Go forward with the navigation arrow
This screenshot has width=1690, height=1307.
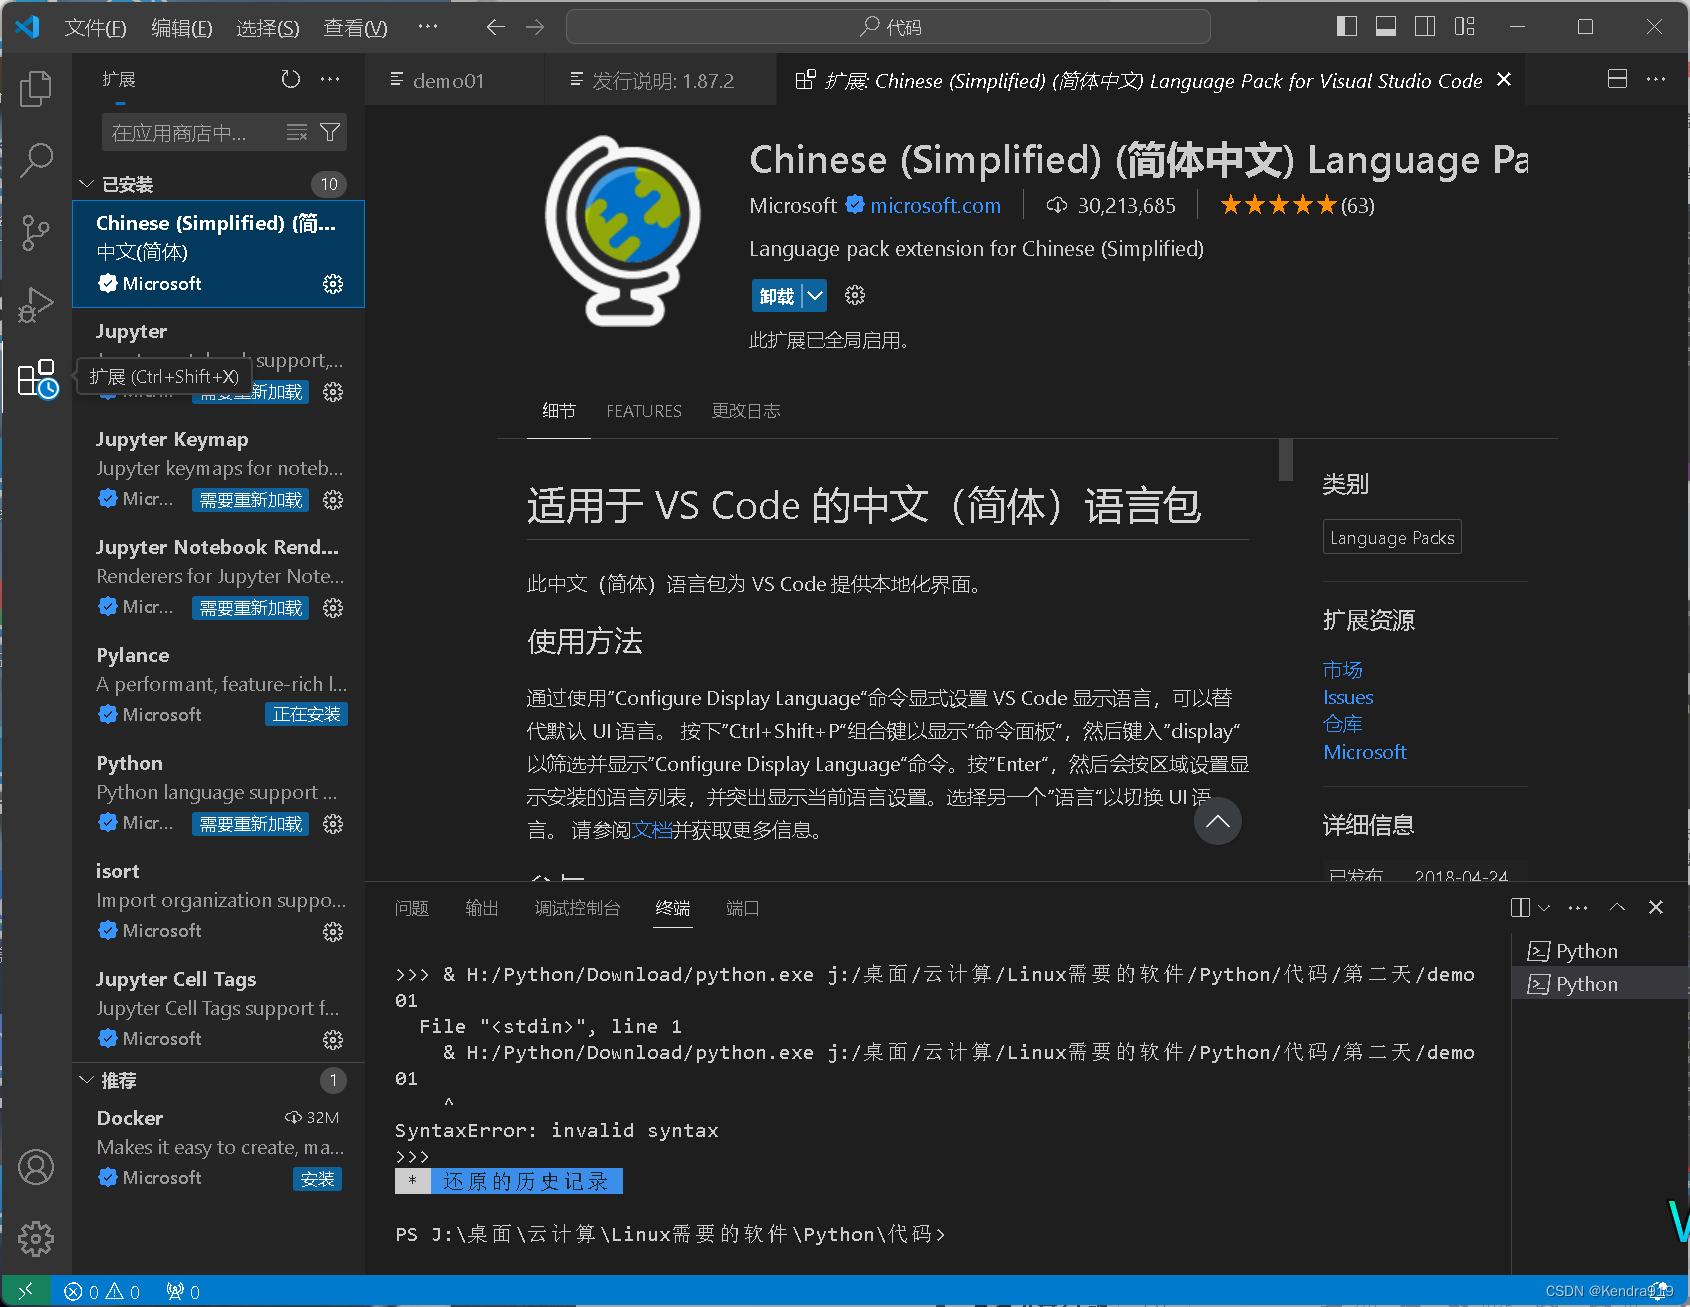coord(535,27)
